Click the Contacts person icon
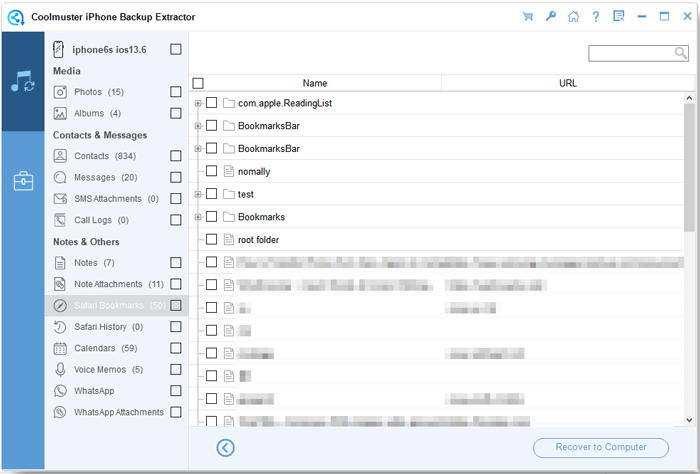 [60, 156]
